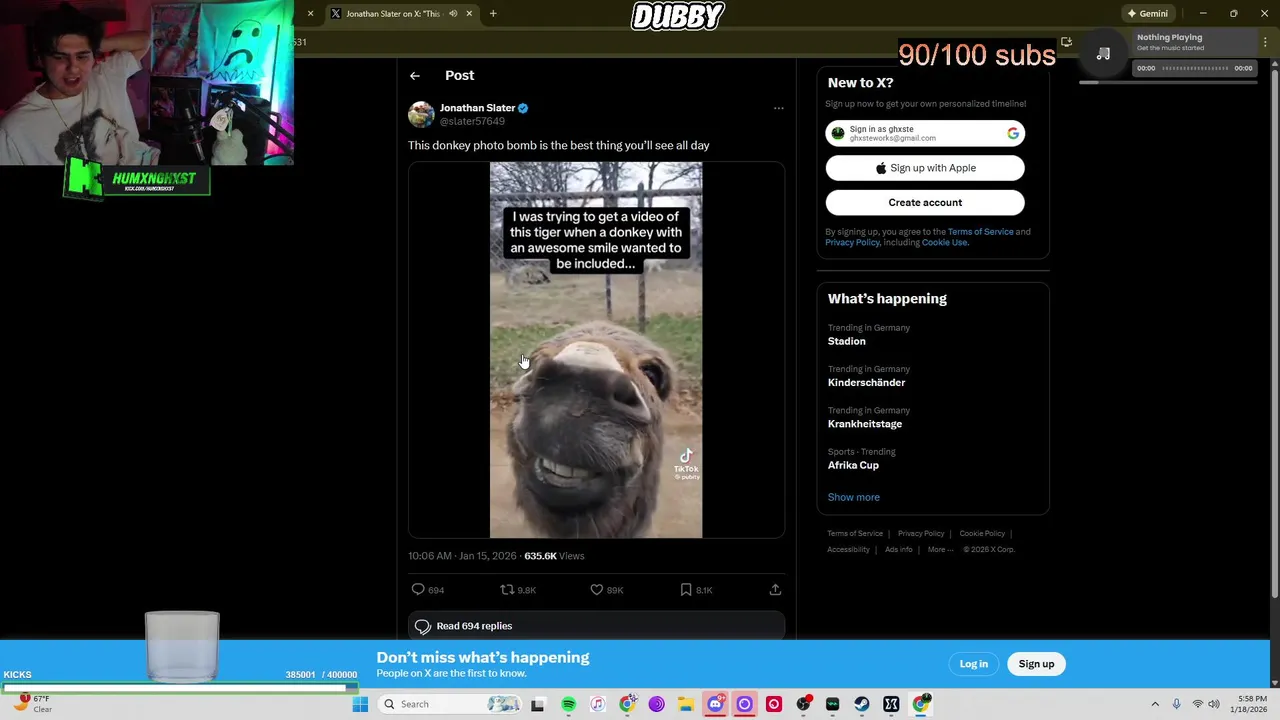Open Read 694 replies
This screenshot has height=720, width=1280.
[596, 626]
